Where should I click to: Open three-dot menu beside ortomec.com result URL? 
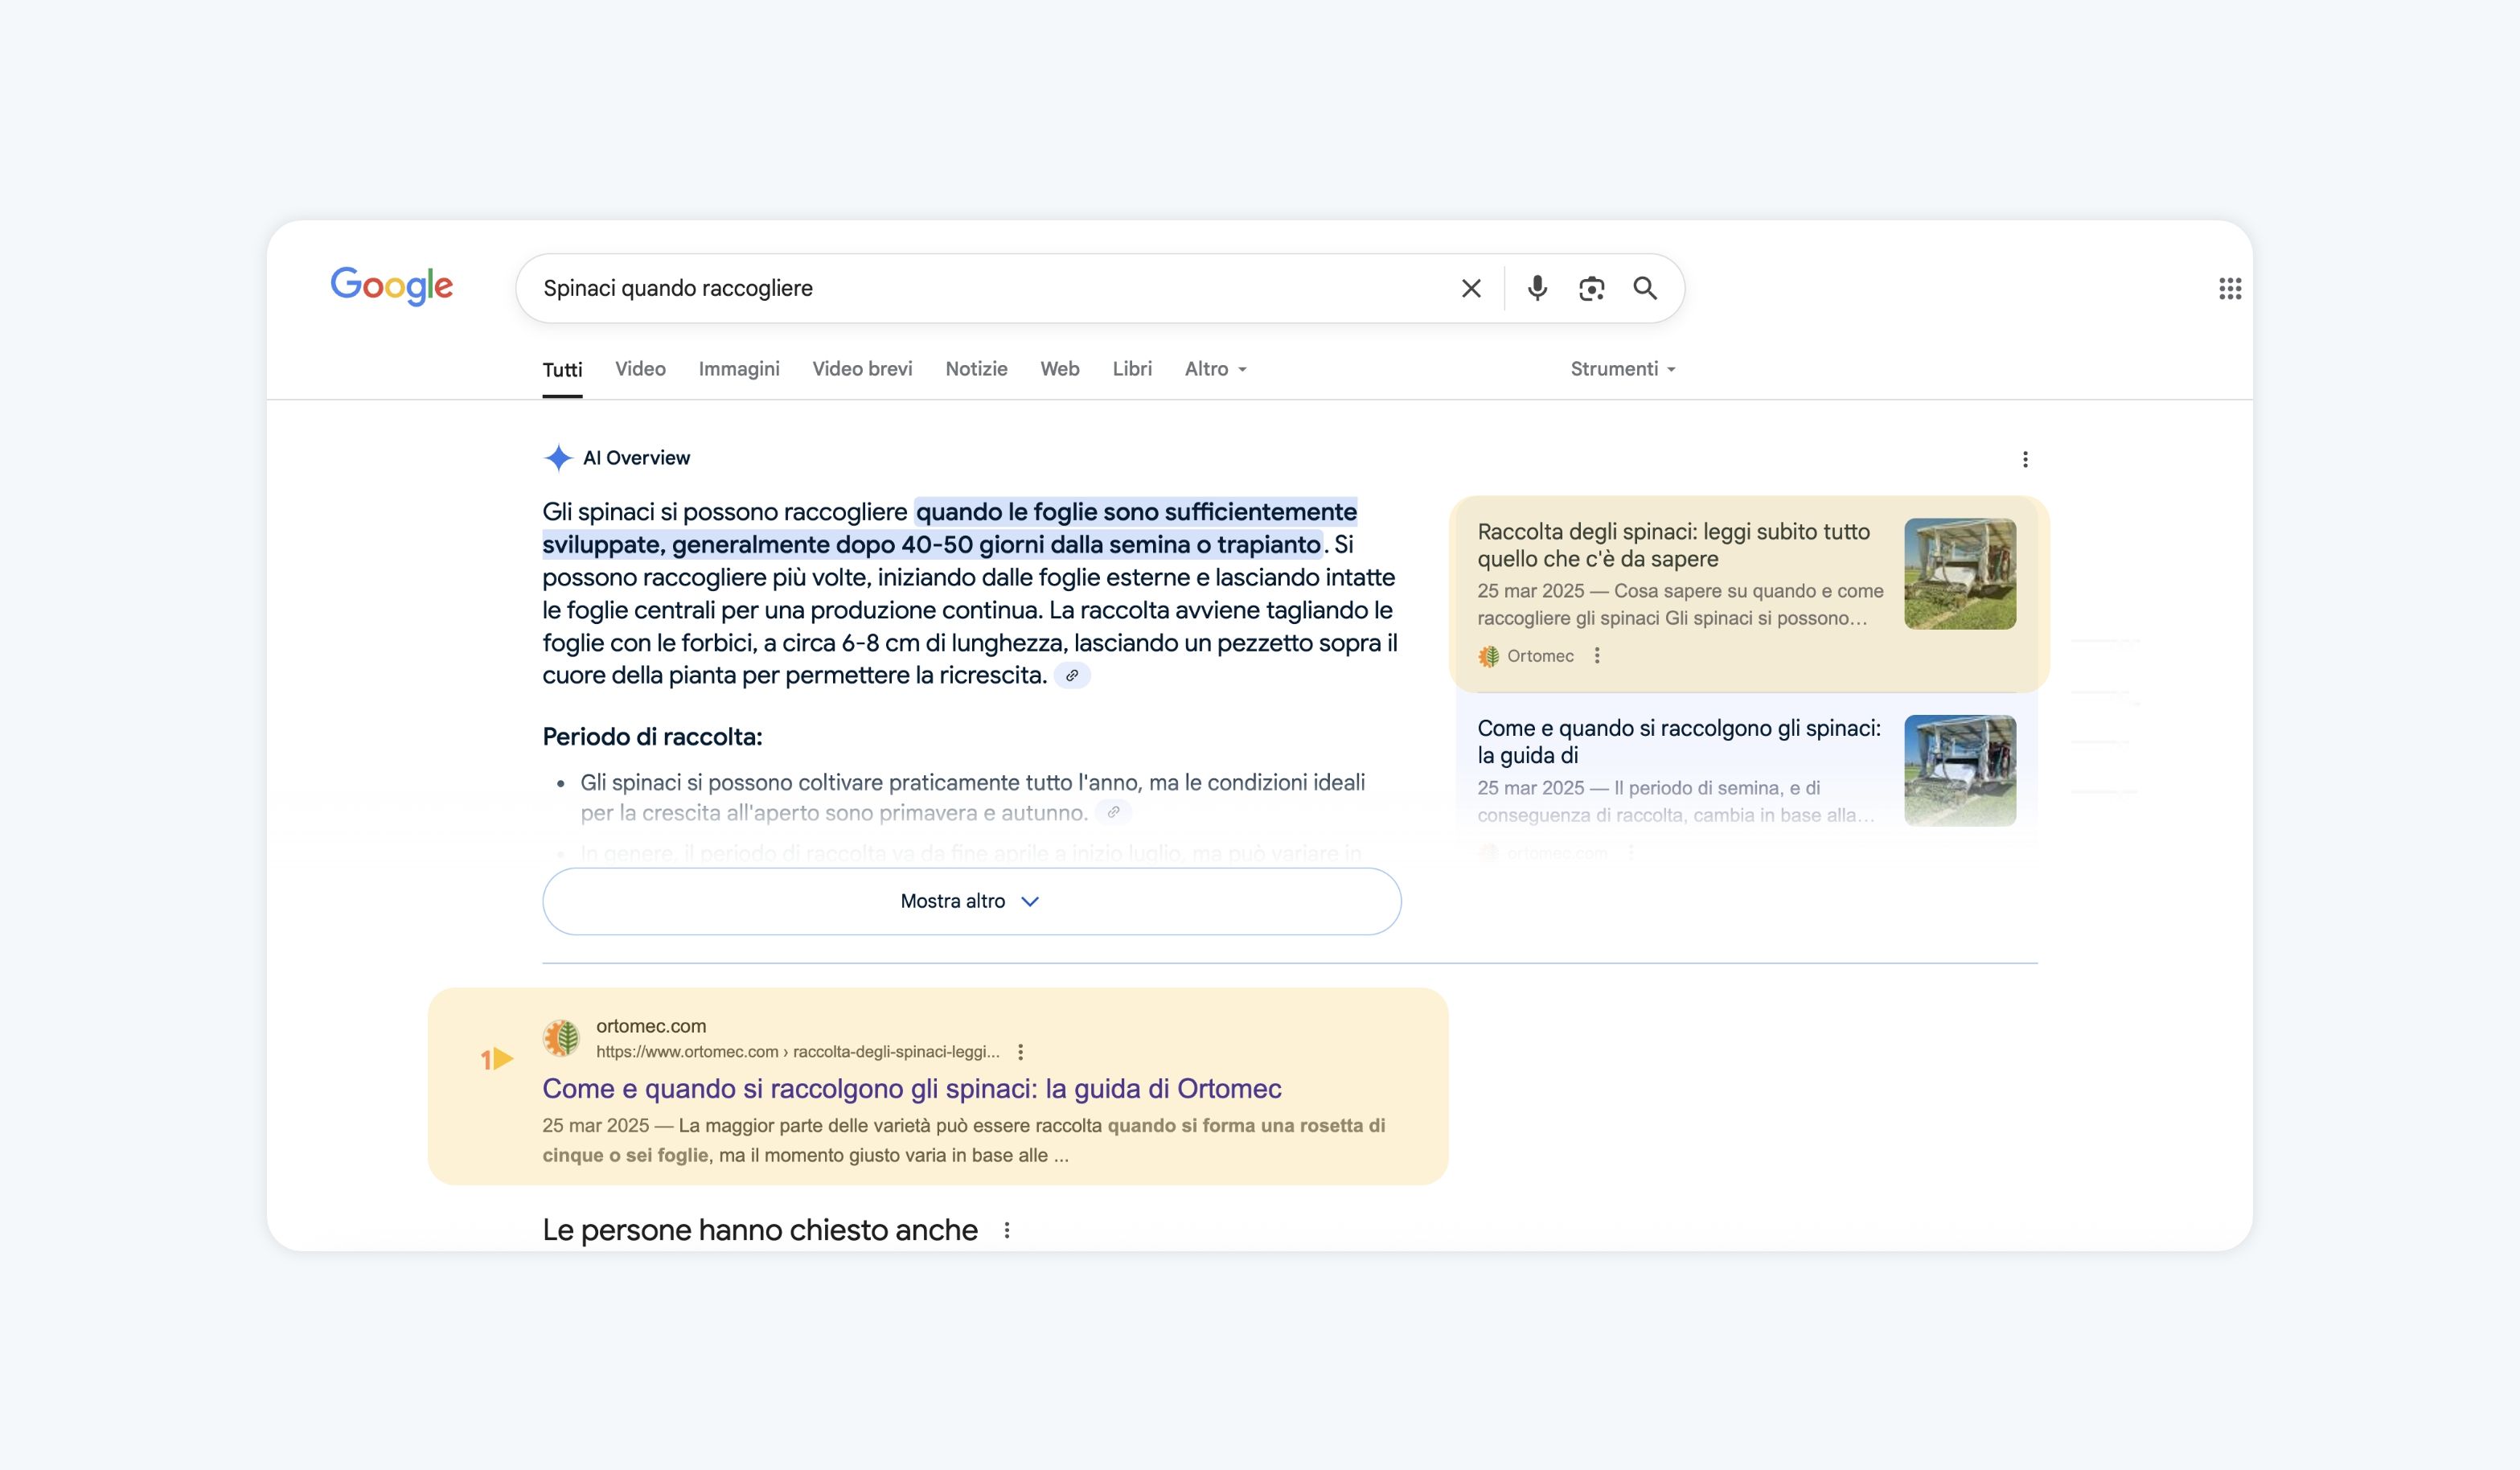coord(1020,1052)
